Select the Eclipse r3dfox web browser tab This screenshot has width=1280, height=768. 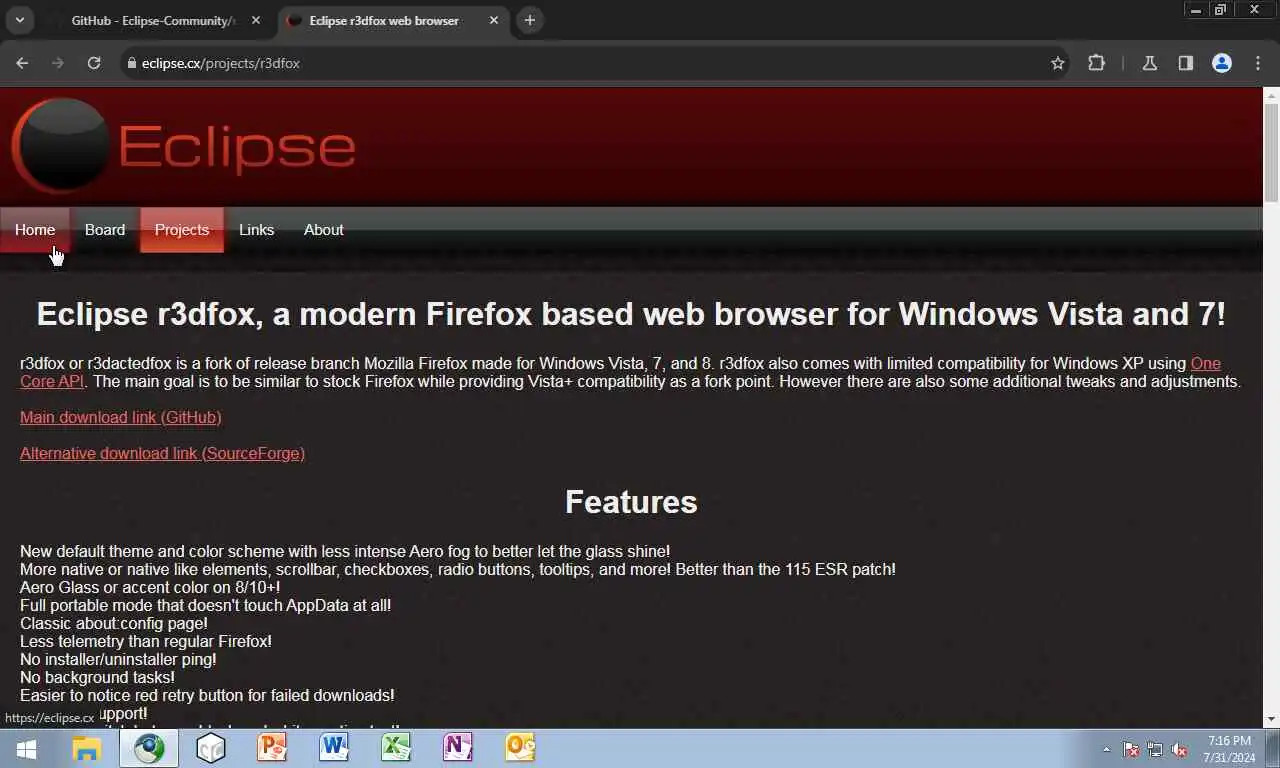tap(383, 20)
